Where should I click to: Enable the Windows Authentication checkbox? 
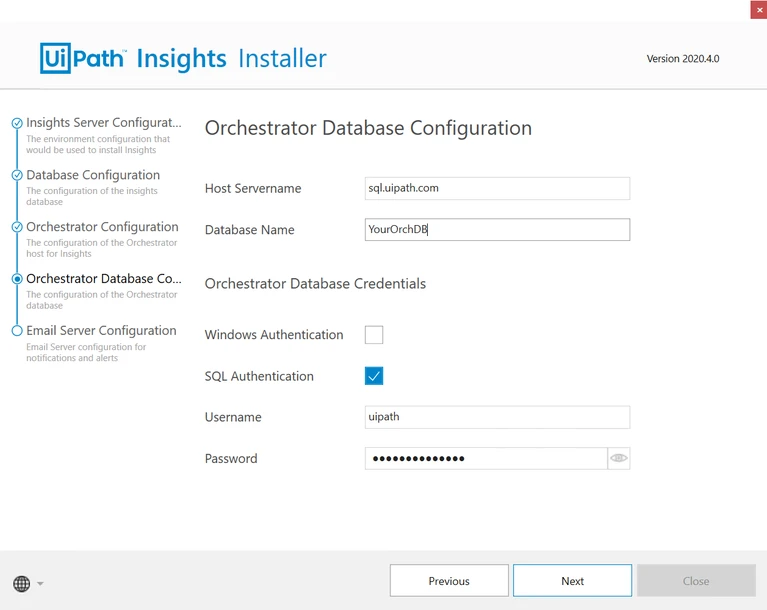click(x=374, y=335)
